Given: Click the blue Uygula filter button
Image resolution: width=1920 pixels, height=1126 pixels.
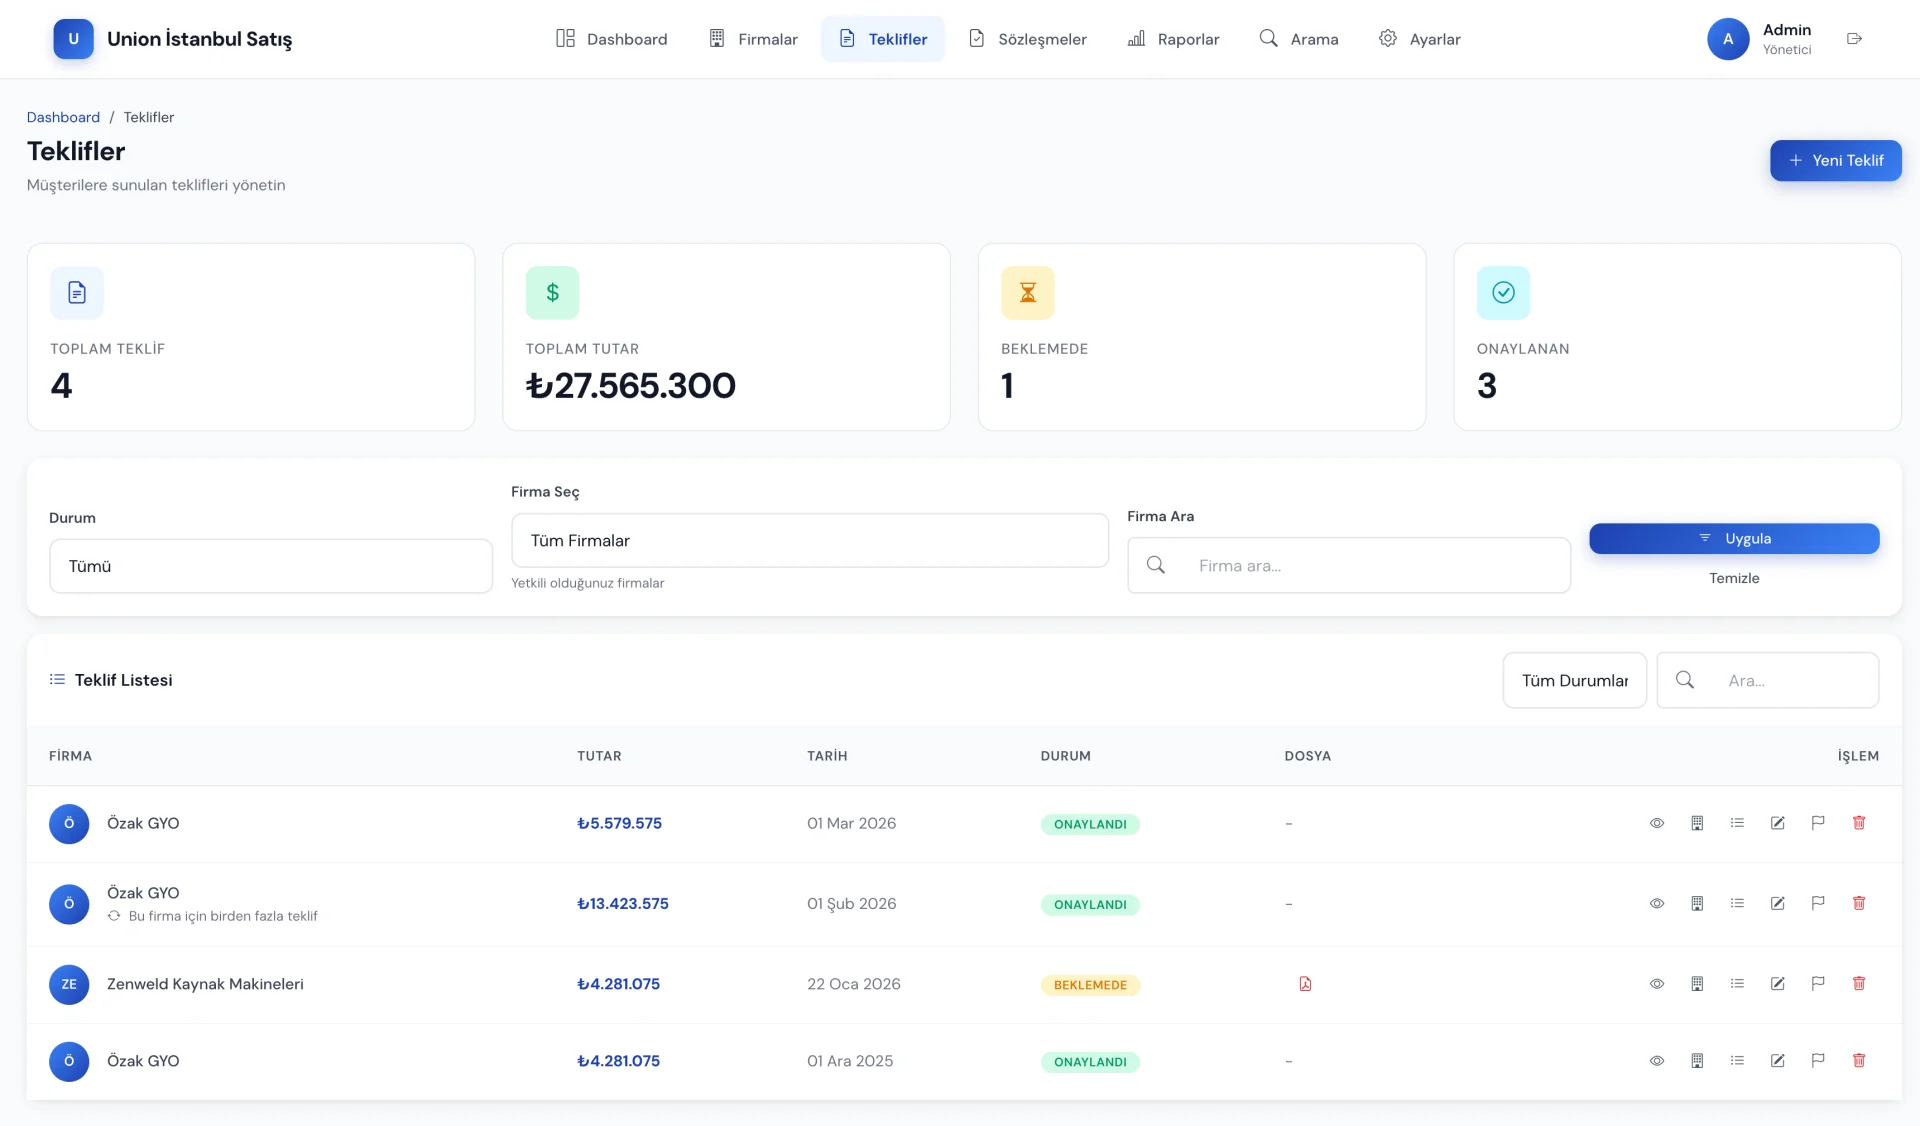Looking at the screenshot, I should (x=1734, y=539).
